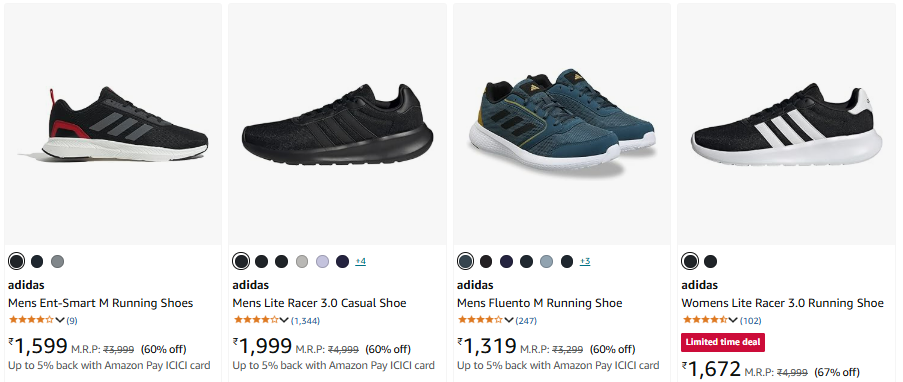Expand rating chevron for Mens Lite Racer 3.0
This screenshot has height=382, width=903.
click(x=283, y=320)
